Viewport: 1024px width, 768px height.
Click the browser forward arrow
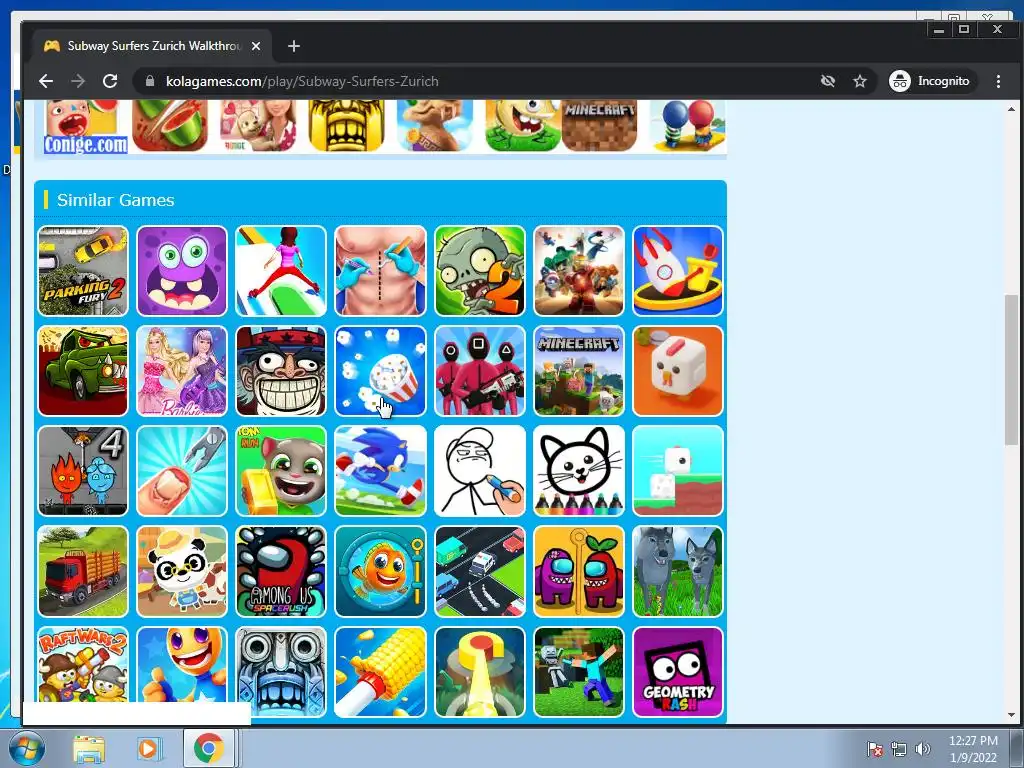pyautogui.click(x=78, y=81)
